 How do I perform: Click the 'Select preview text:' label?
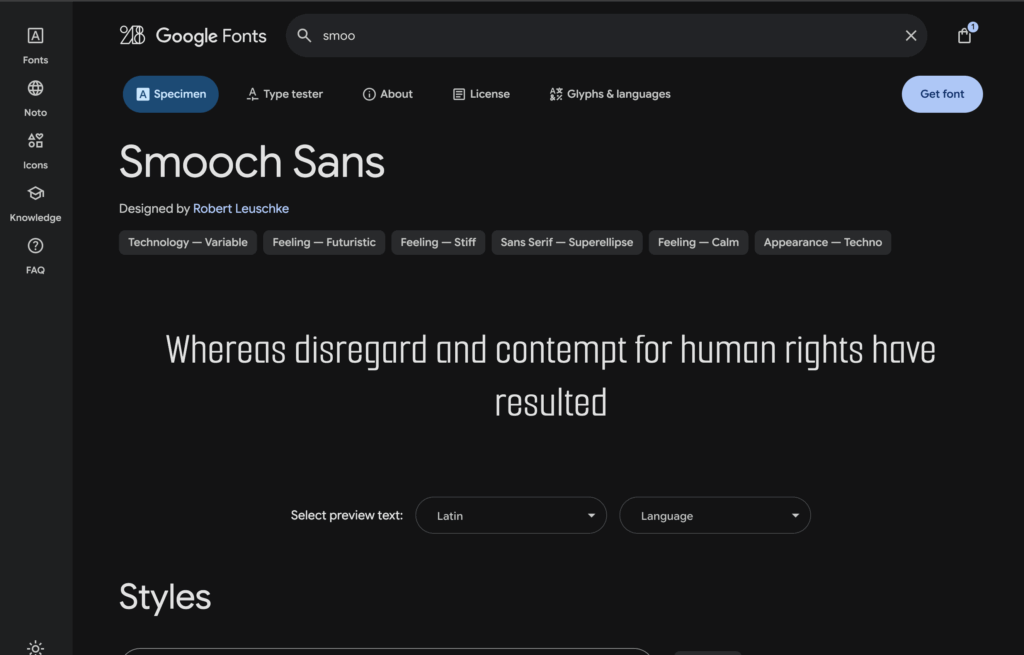point(347,515)
